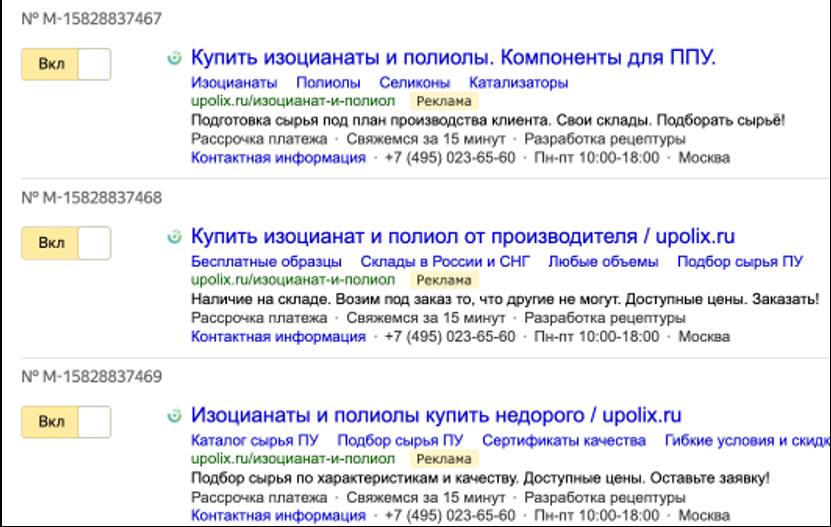The width and height of the screenshot is (831, 527).
Task: Open the Гибкие условия и скидки sitelink
Action: coord(747,441)
